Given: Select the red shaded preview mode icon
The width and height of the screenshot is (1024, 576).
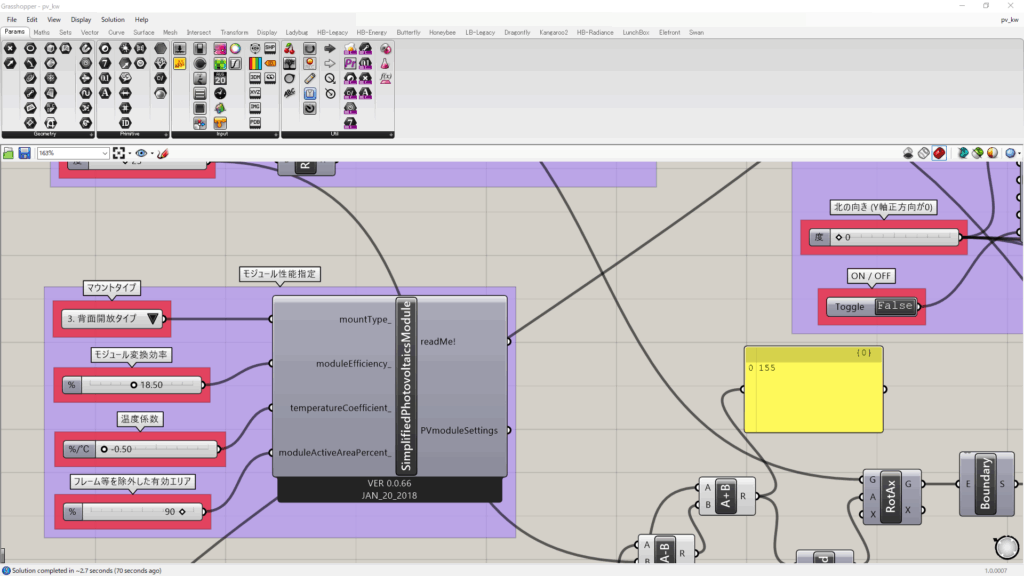Looking at the screenshot, I should coord(940,153).
